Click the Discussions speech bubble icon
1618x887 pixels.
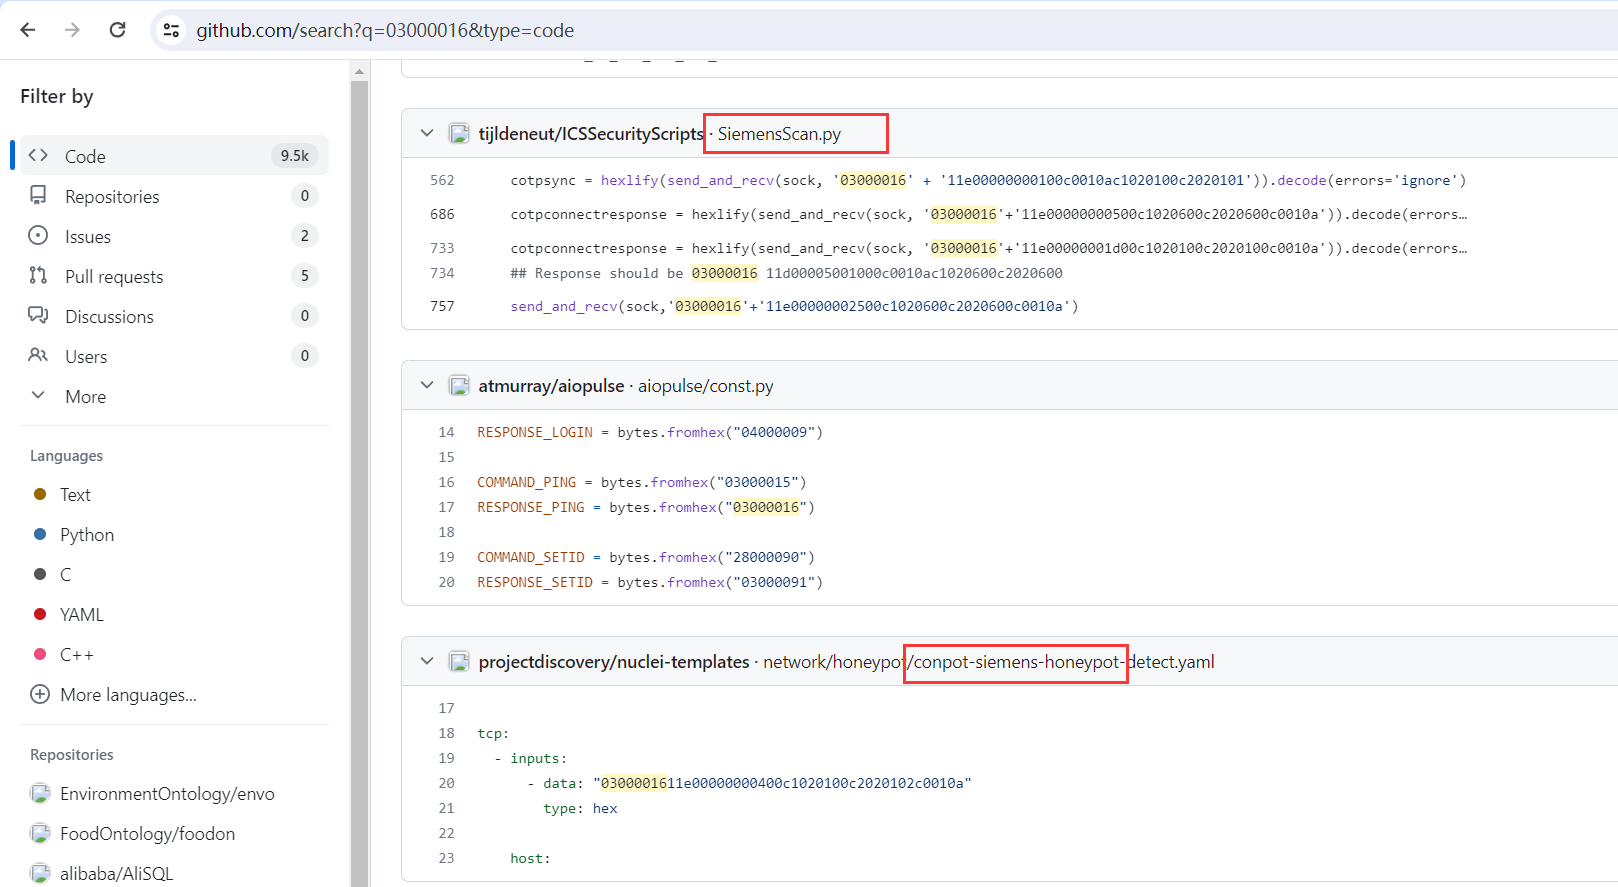(x=38, y=315)
